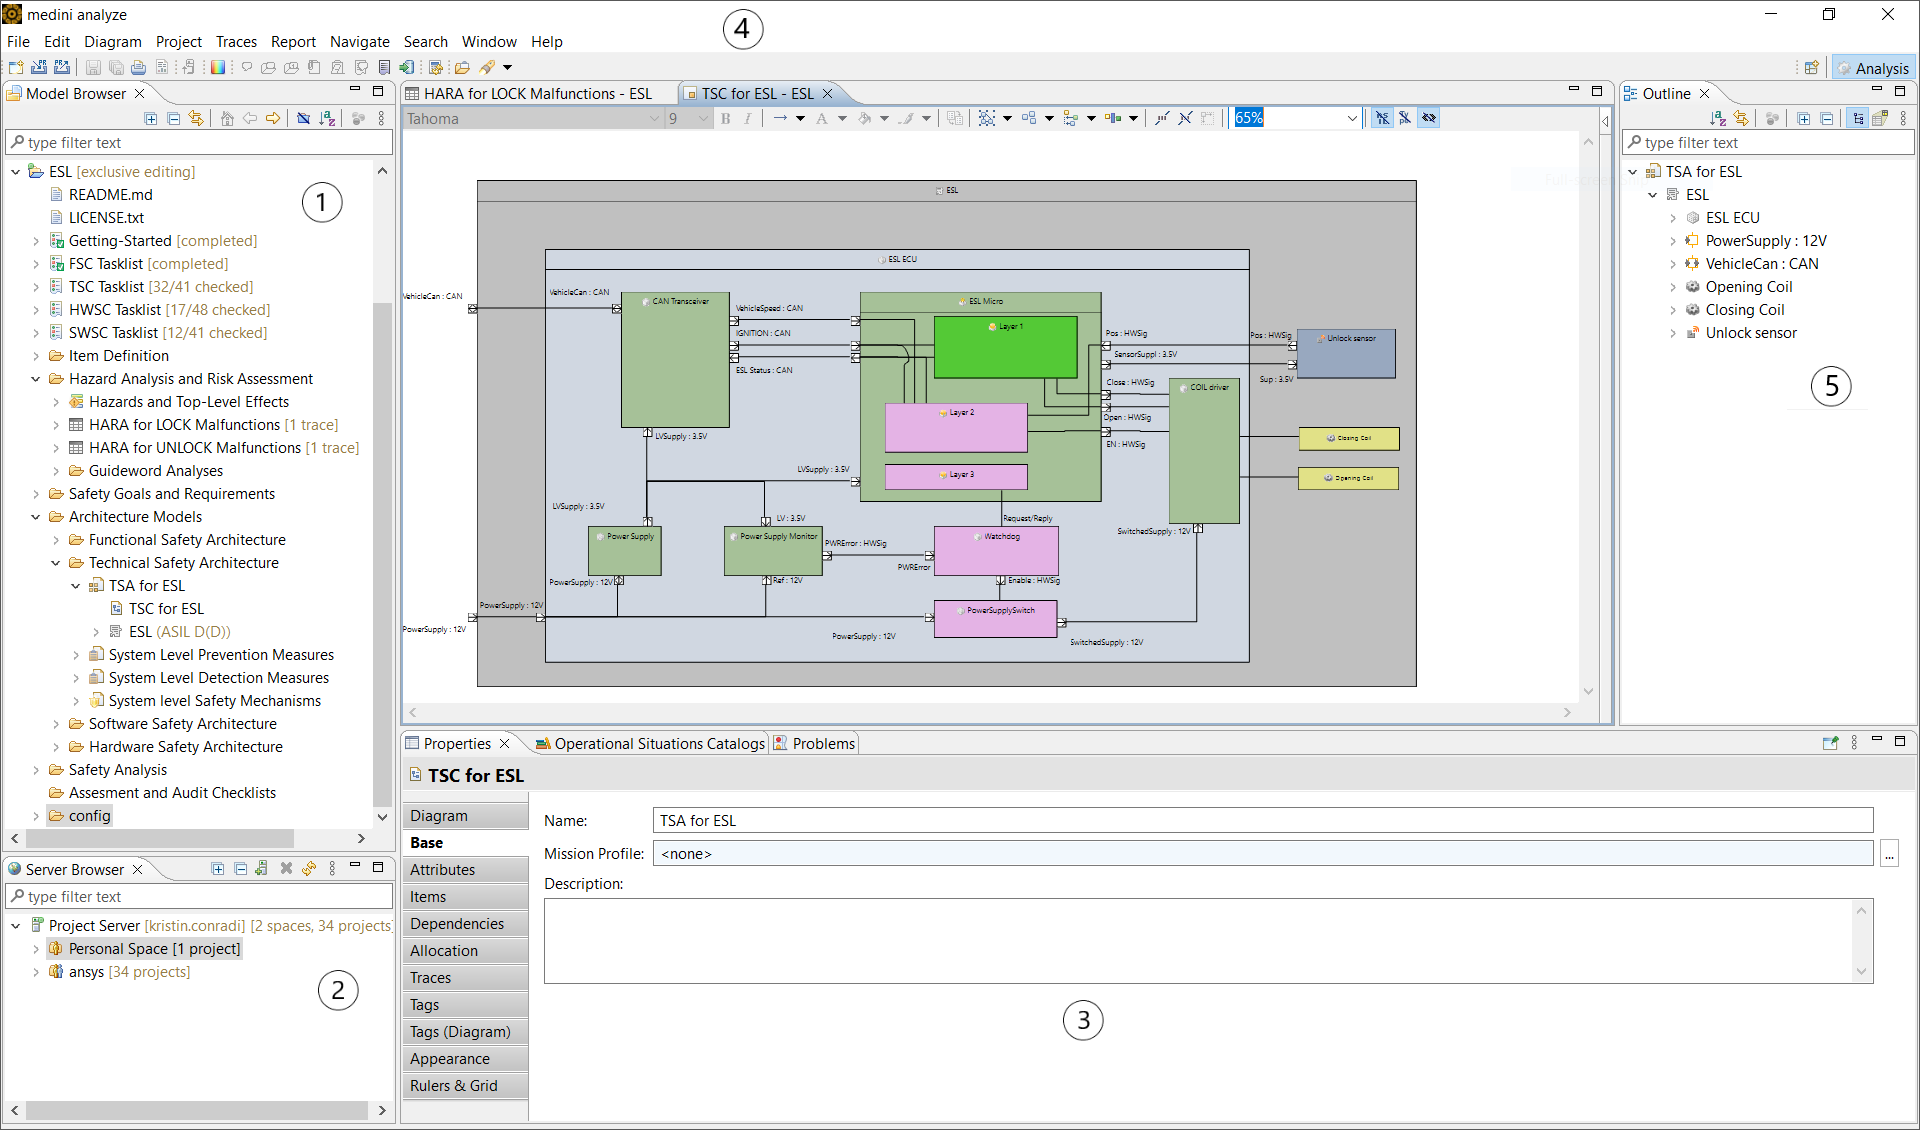The height and width of the screenshot is (1130, 1920).
Task: Open the Traces menu
Action: (236, 41)
